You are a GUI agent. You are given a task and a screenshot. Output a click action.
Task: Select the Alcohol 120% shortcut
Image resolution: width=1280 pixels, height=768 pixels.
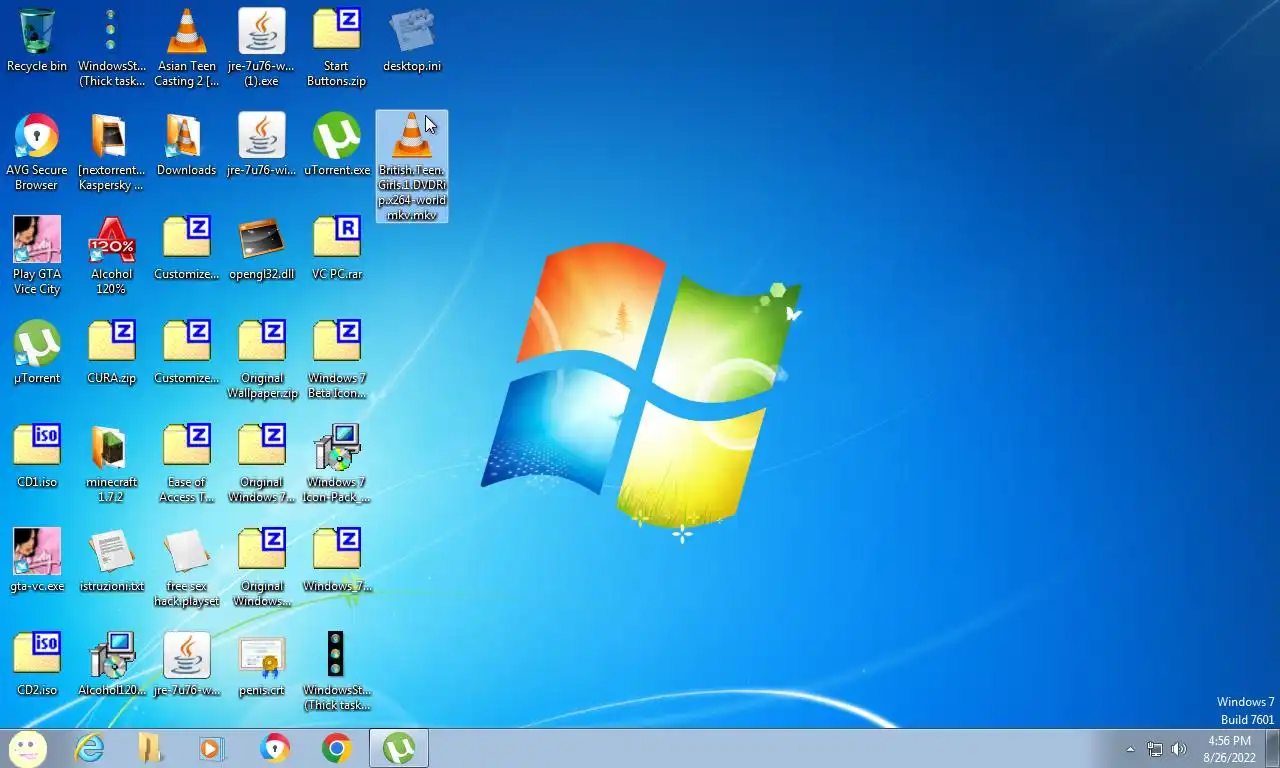[x=112, y=255]
